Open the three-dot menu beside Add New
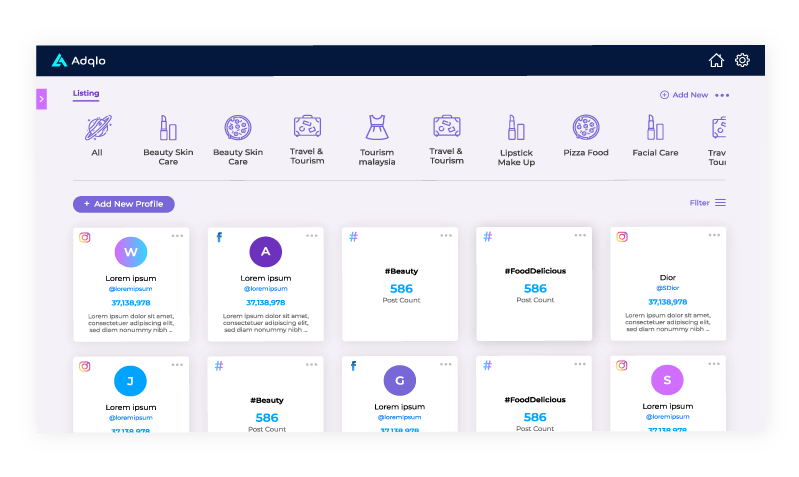This screenshot has width=799, height=477. click(722, 96)
